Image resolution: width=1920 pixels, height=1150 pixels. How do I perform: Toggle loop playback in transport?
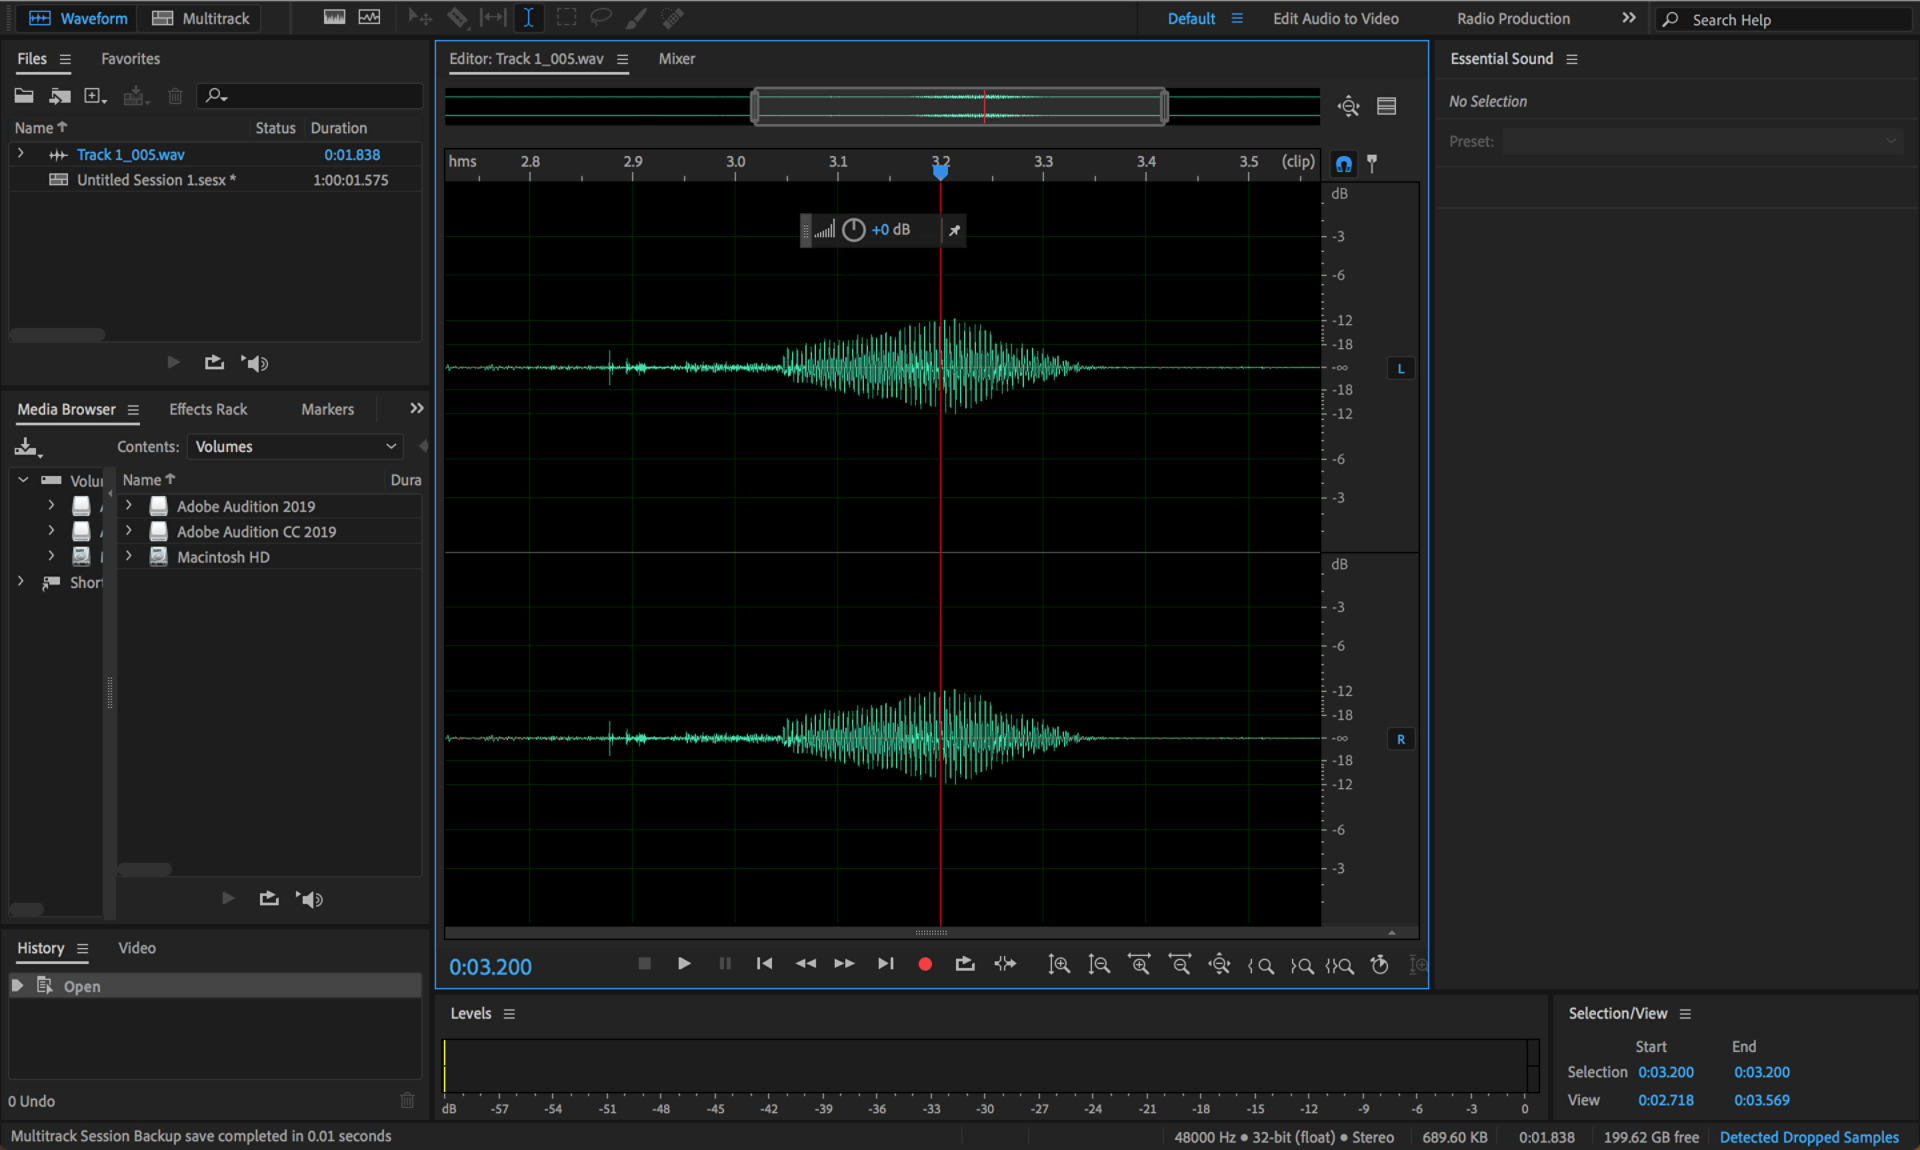964,964
